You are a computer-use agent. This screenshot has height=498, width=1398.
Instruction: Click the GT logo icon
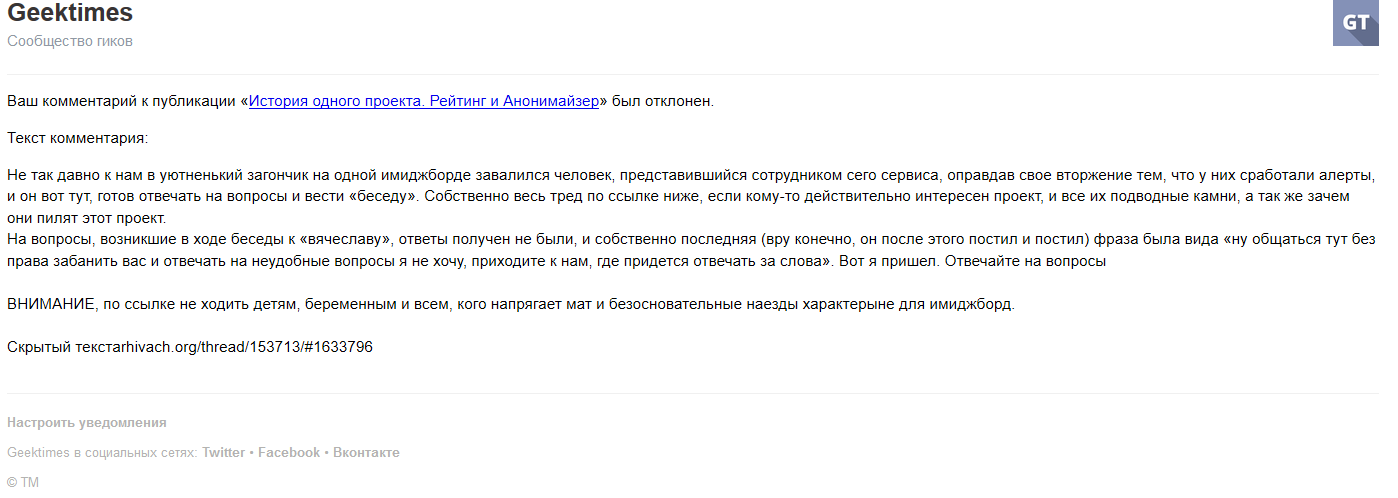(1355, 22)
